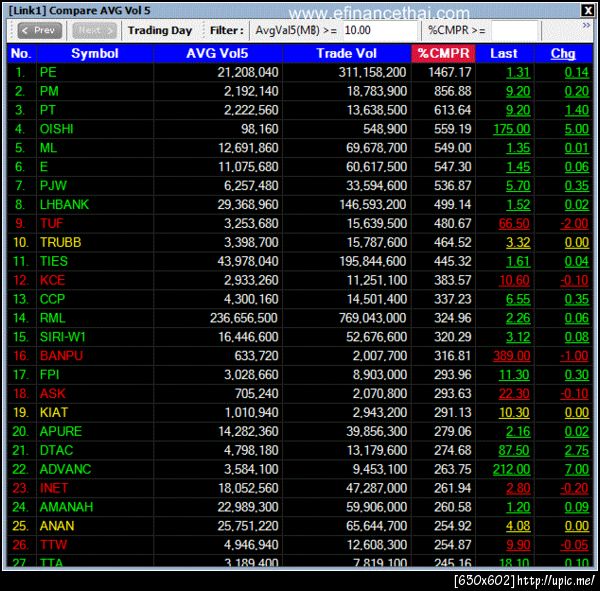Close the Compare AVG Vol 5 window
The image size is (600, 591).
coord(587,10)
